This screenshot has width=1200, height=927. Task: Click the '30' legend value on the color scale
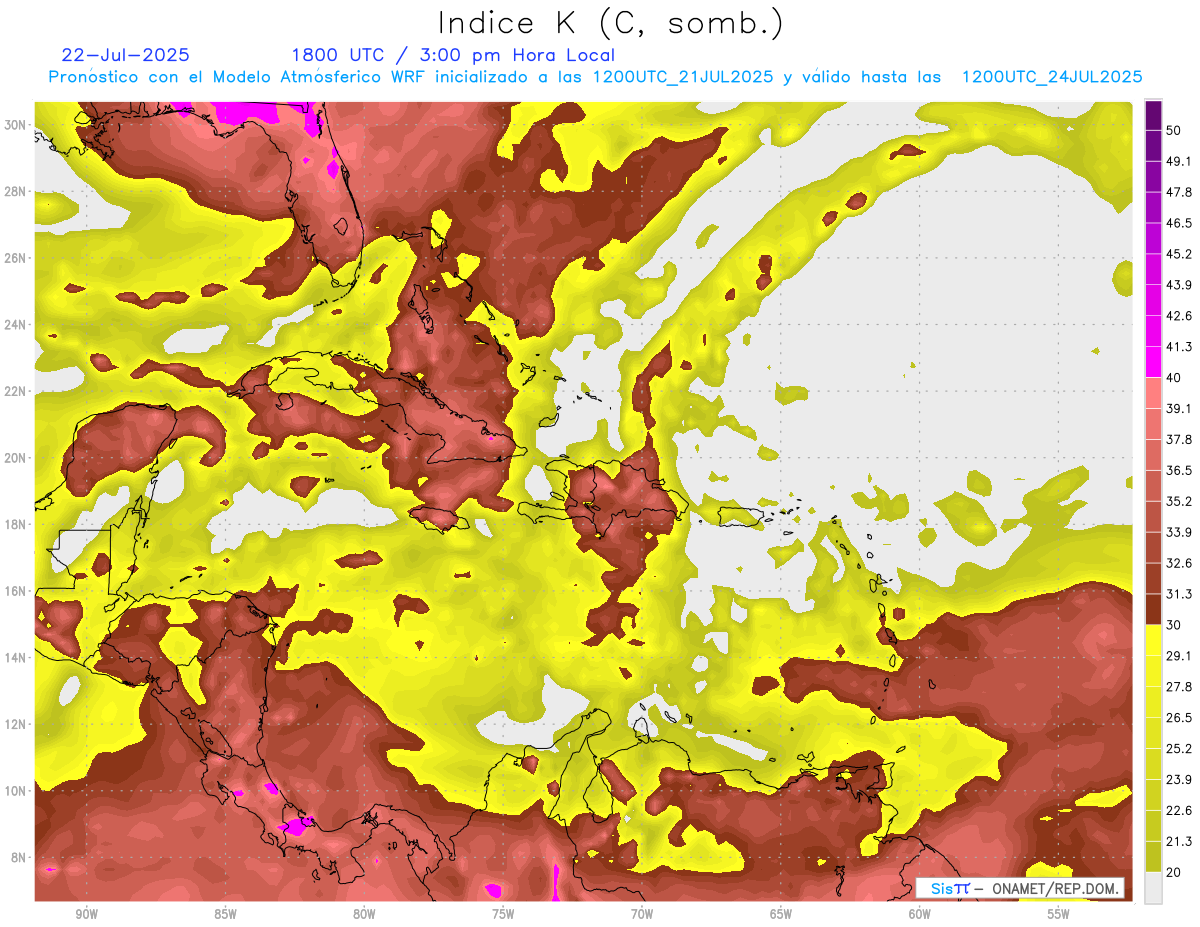pos(1174,624)
